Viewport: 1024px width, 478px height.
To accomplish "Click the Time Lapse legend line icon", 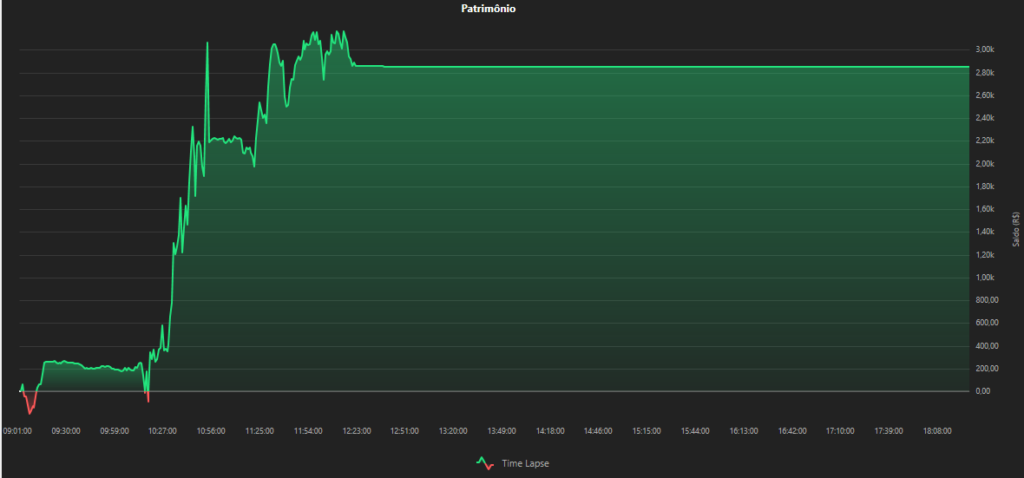I will point(485,463).
